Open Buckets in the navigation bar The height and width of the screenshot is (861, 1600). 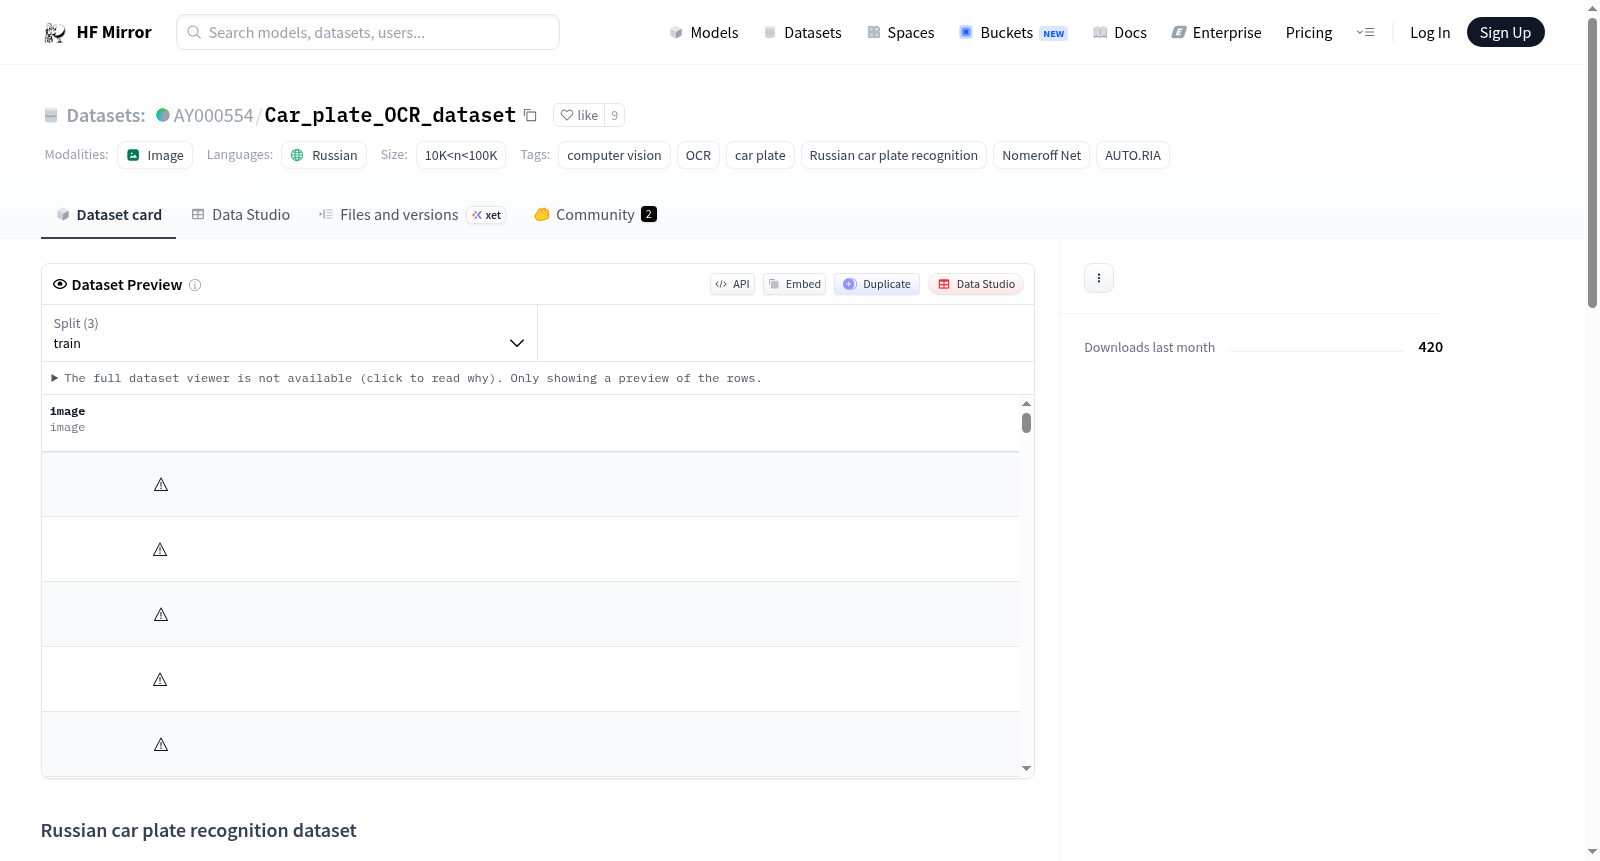[x=1013, y=33]
